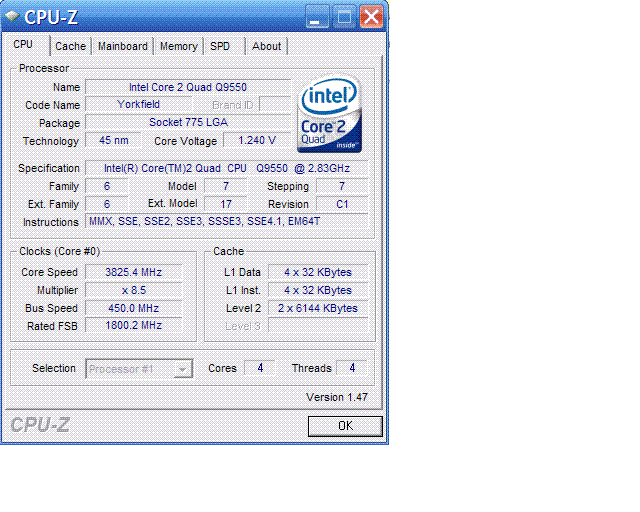Click the Level 2 value 2 x 6144 KBytes
Image resolution: width=640 pixels, height=512 pixels.
pyautogui.click(x=318, y=308)
